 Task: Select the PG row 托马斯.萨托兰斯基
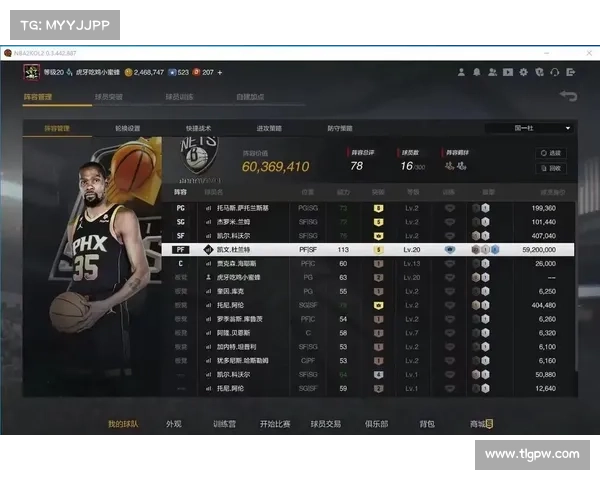coord(368,208)
